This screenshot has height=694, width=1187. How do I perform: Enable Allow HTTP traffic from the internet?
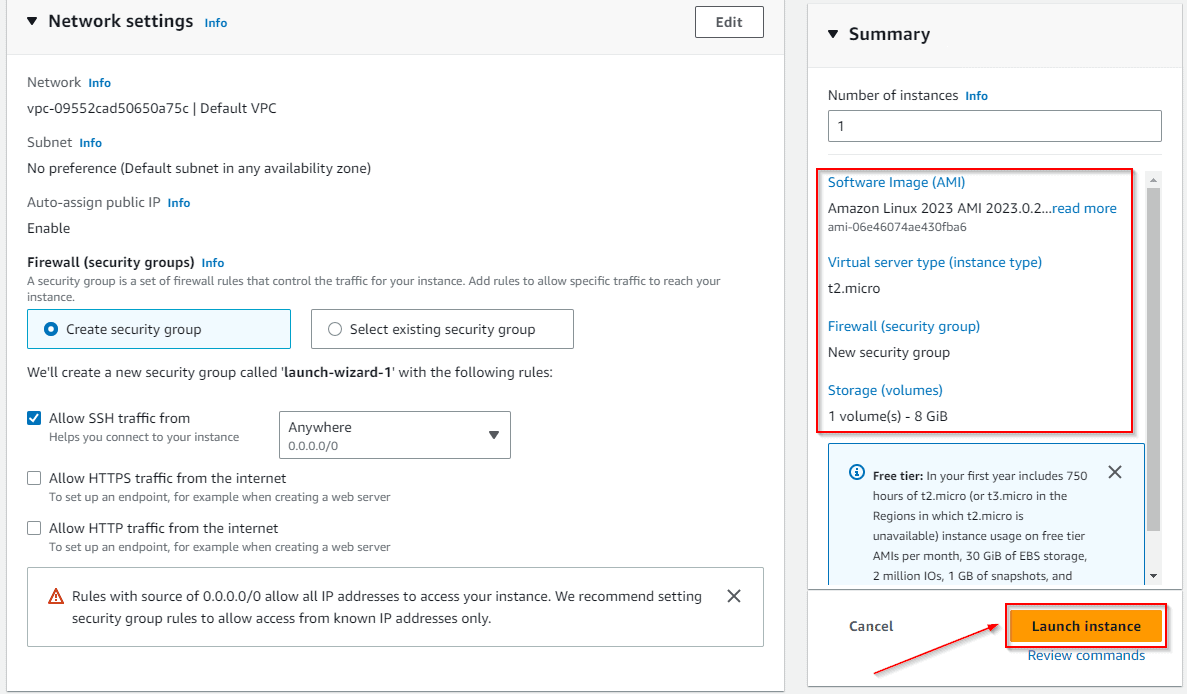(x=33, y=528)
